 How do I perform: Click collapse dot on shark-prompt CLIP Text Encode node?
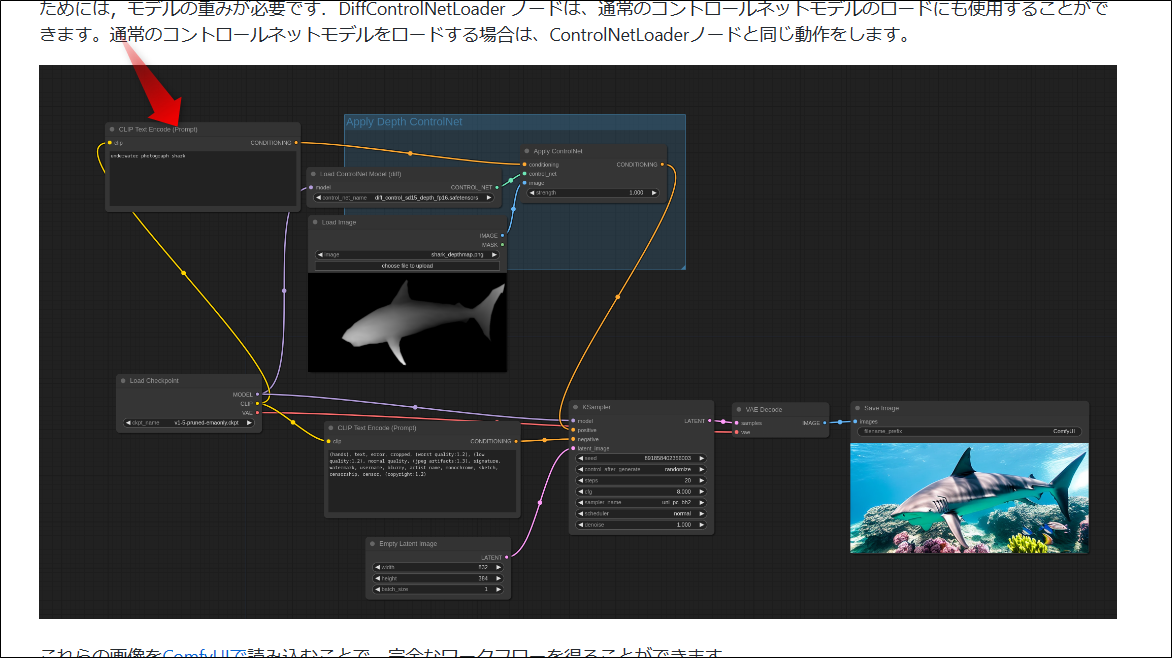click(112, 129)
